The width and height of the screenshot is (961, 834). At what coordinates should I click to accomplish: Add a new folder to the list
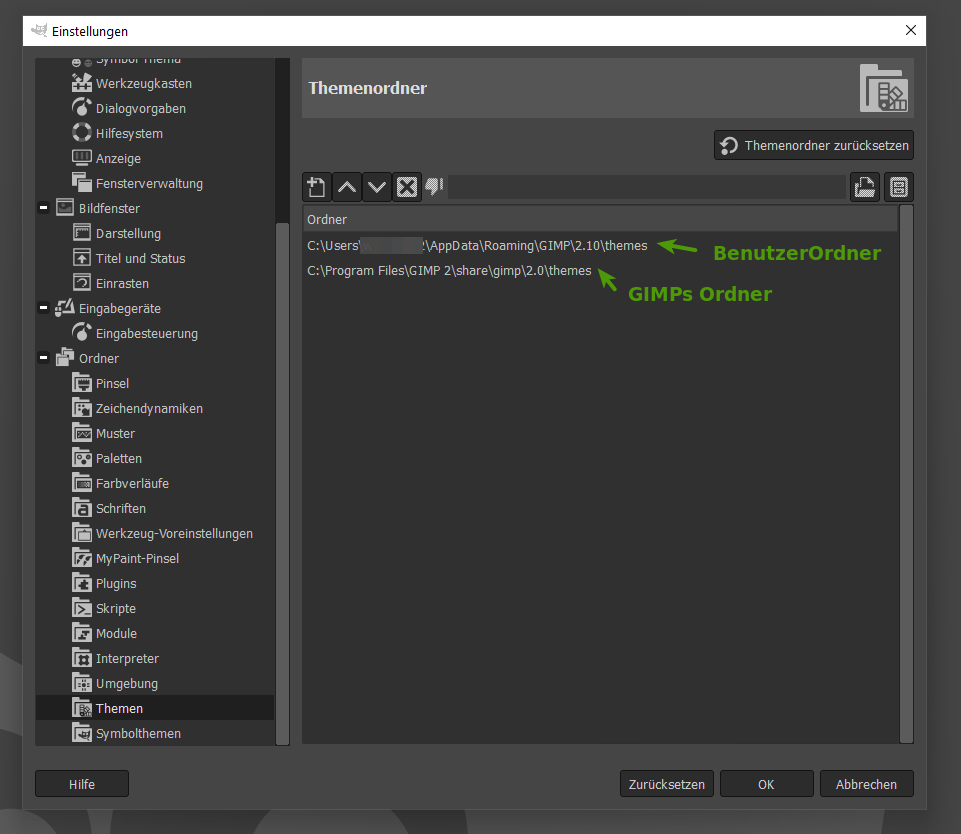point(317,187)
